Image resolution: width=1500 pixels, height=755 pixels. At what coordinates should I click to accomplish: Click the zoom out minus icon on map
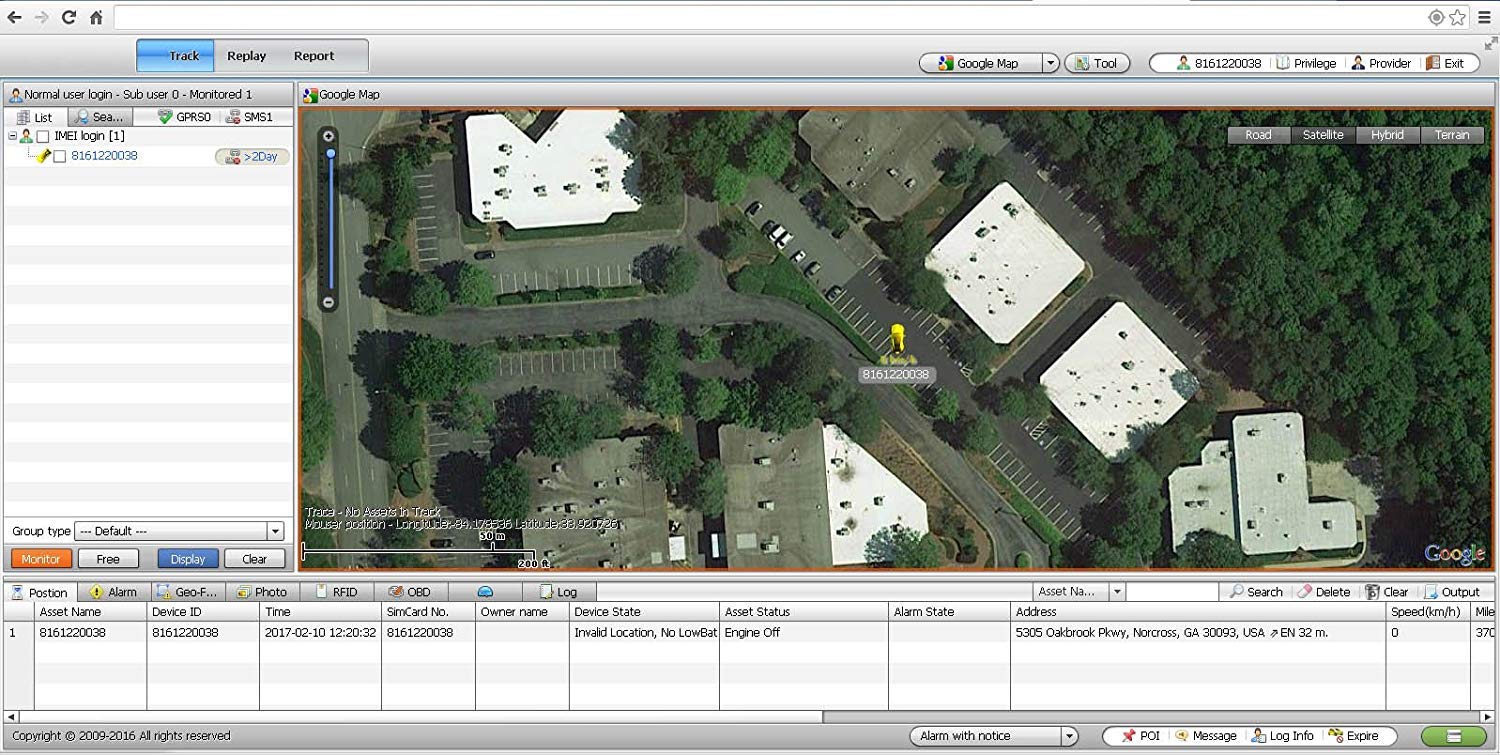click(329, 302)
